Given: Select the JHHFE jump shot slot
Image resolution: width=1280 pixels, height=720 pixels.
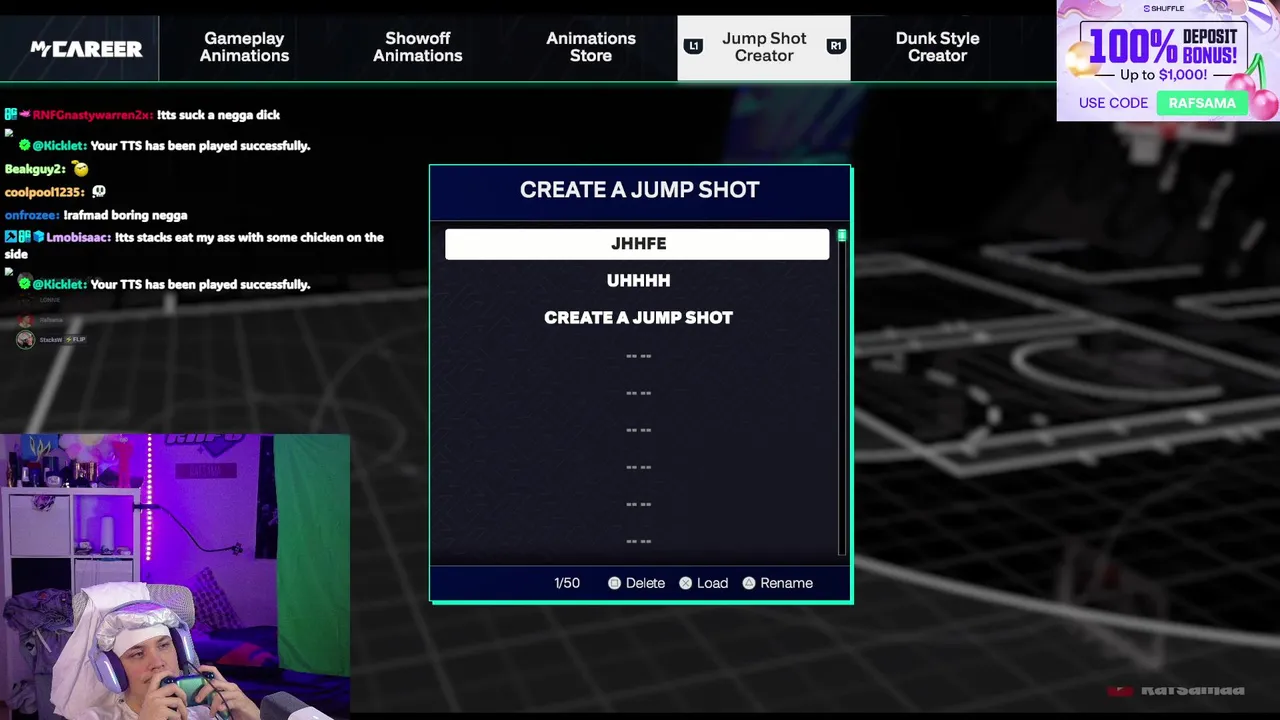Looking at the screenshot, I should coord(637,244).
